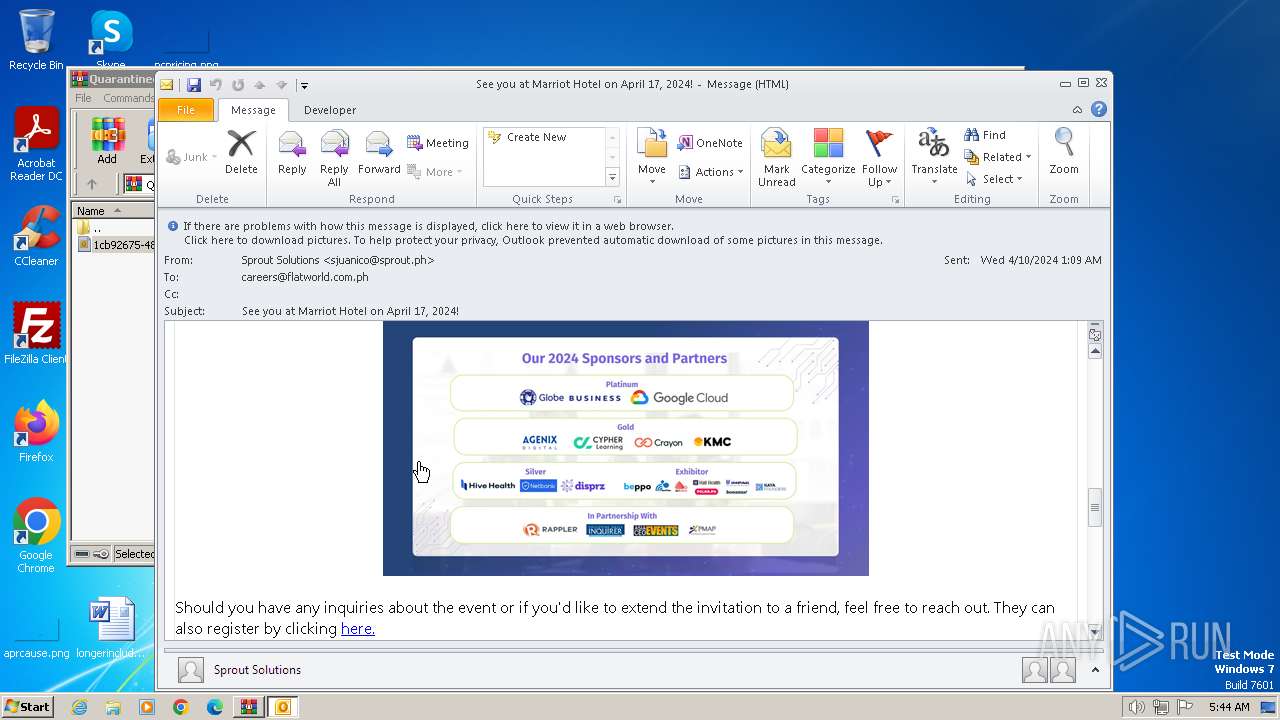This screenshot has width=1280, height=720.
Task: Save the message via quick access toolbar
Action: (x=194, y=85)
